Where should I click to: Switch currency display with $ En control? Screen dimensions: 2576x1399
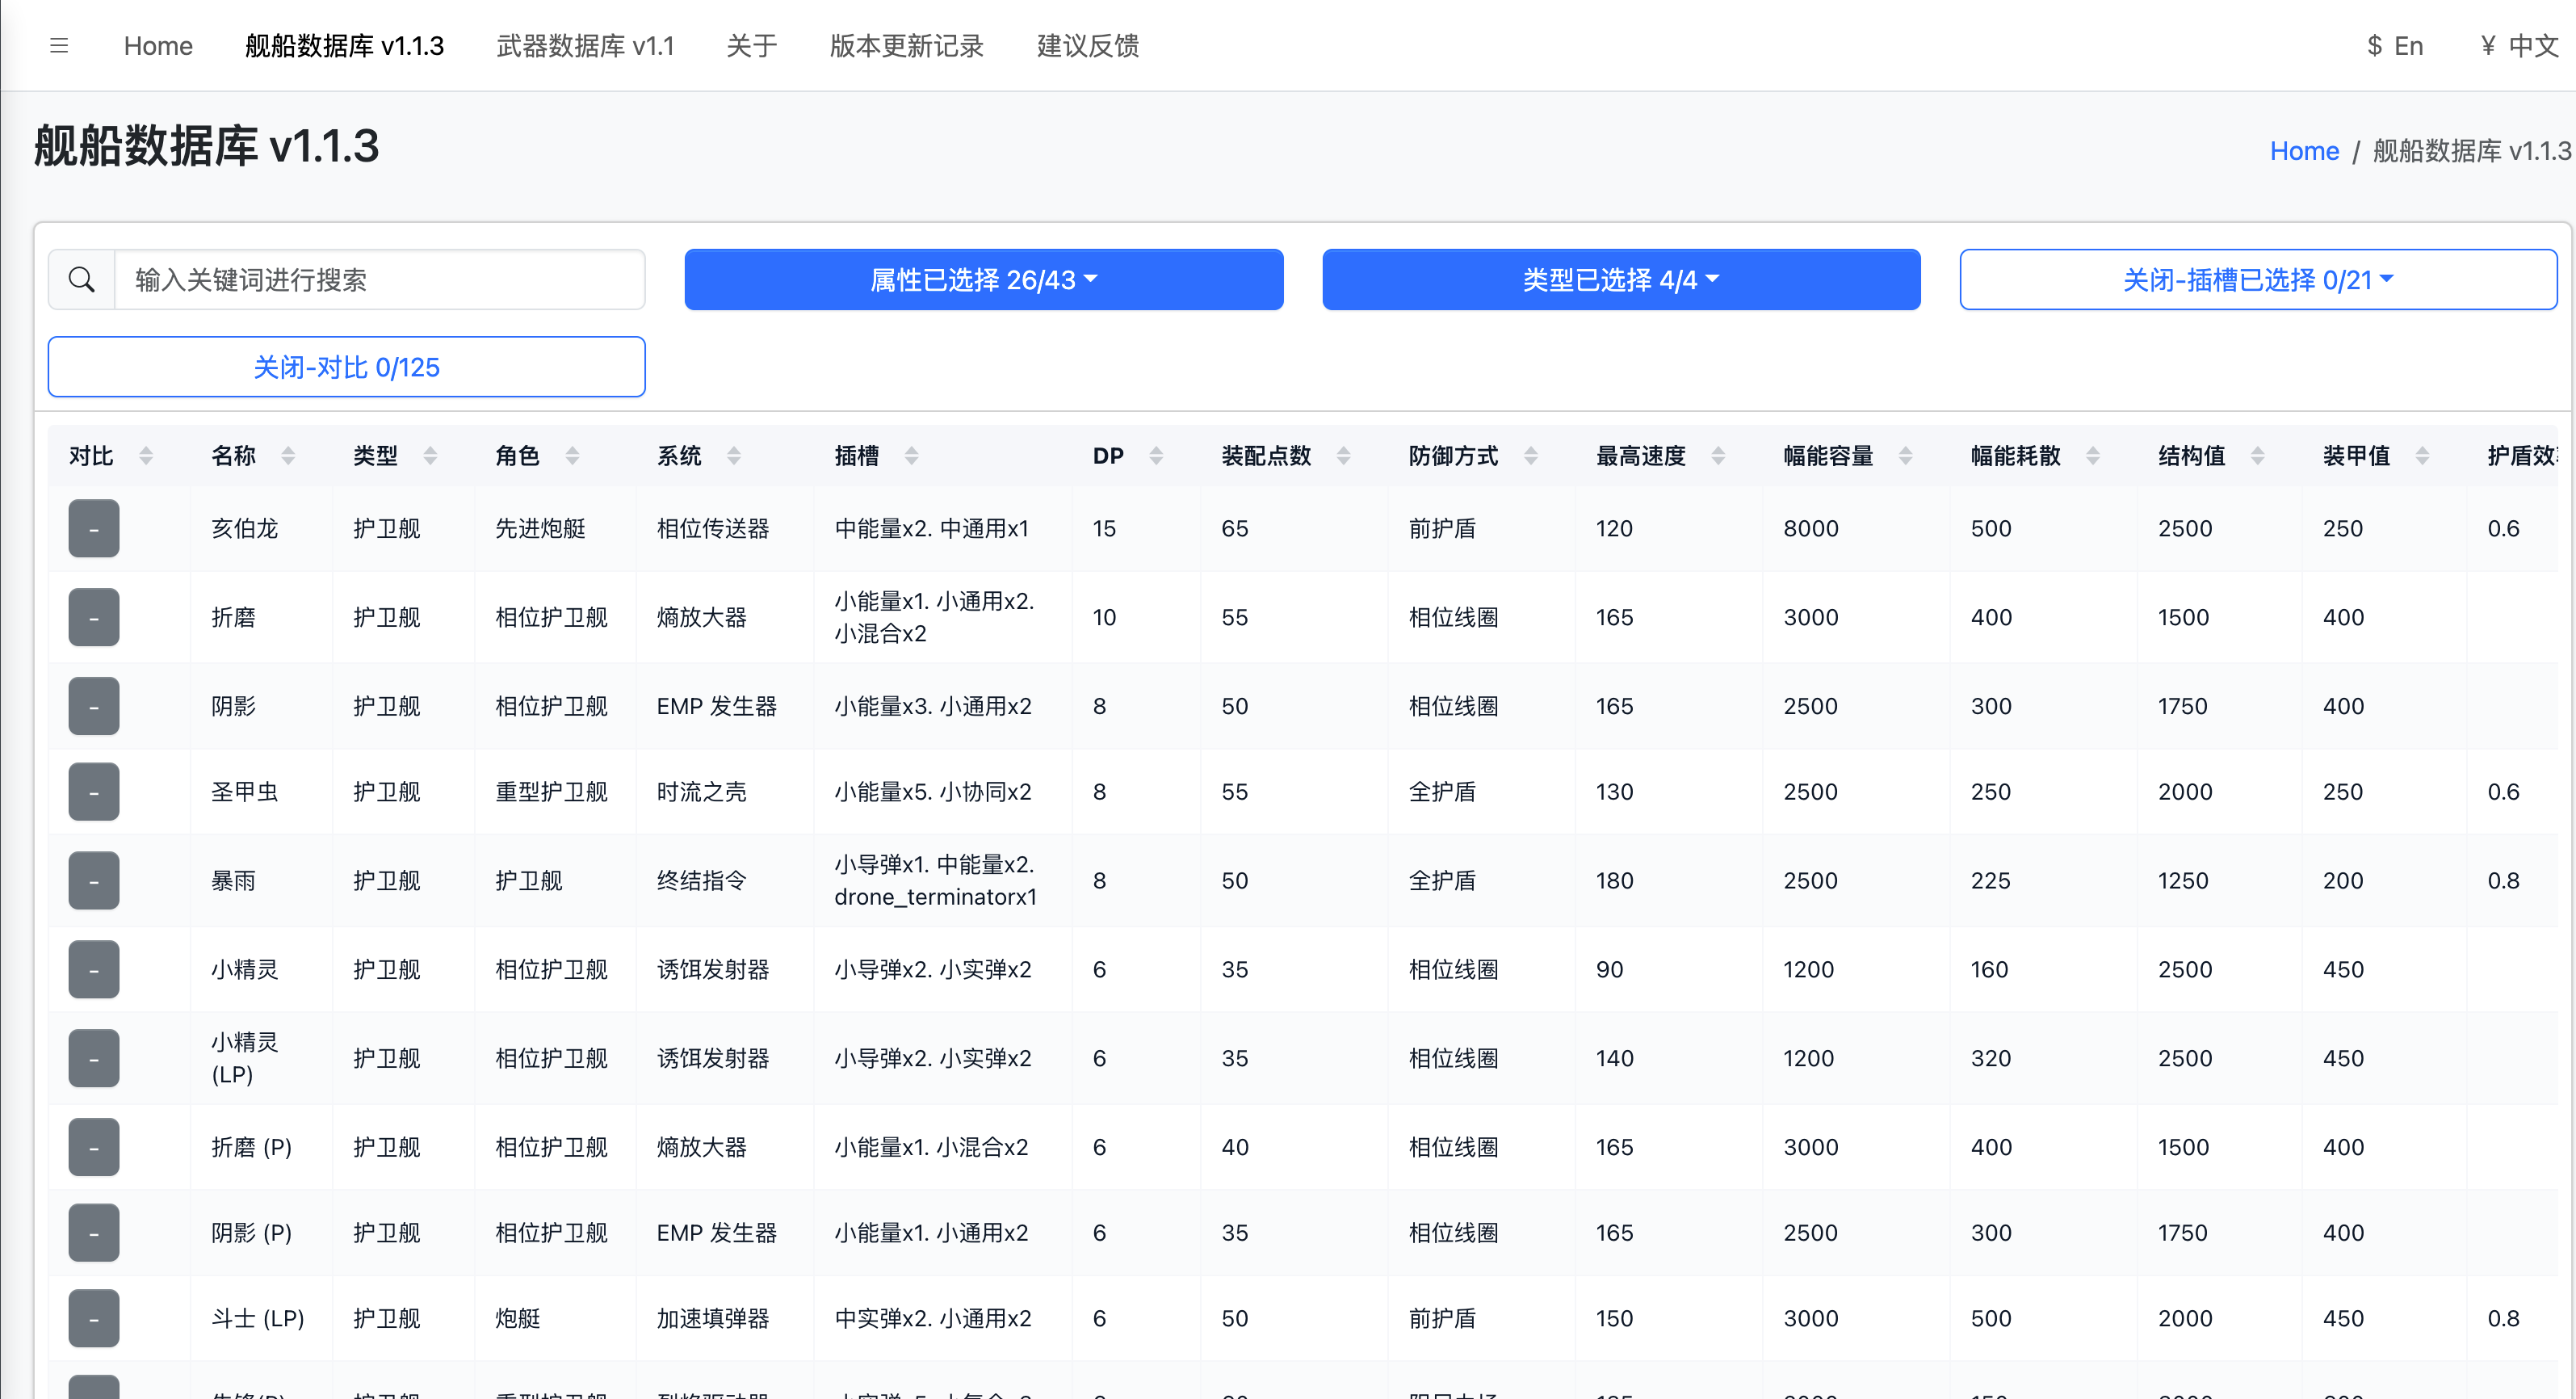2394,45
